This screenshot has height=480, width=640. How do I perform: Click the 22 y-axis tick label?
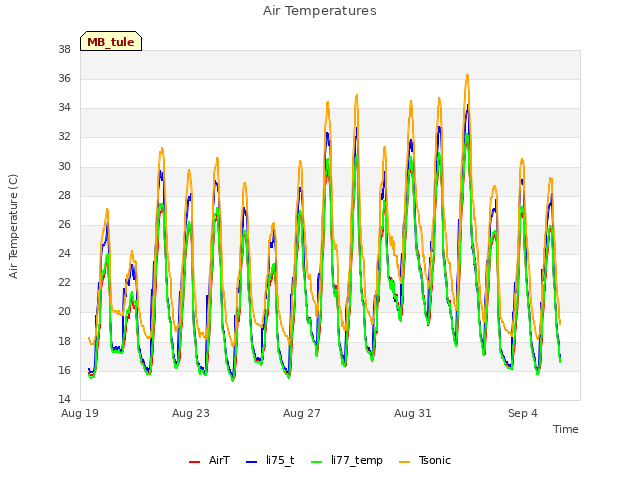(64, 283)
